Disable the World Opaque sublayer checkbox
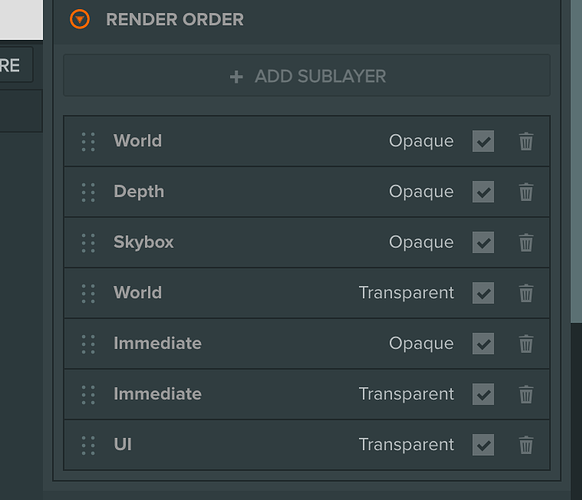The width and height of the screenshot is (582, 500). [483, 141]
